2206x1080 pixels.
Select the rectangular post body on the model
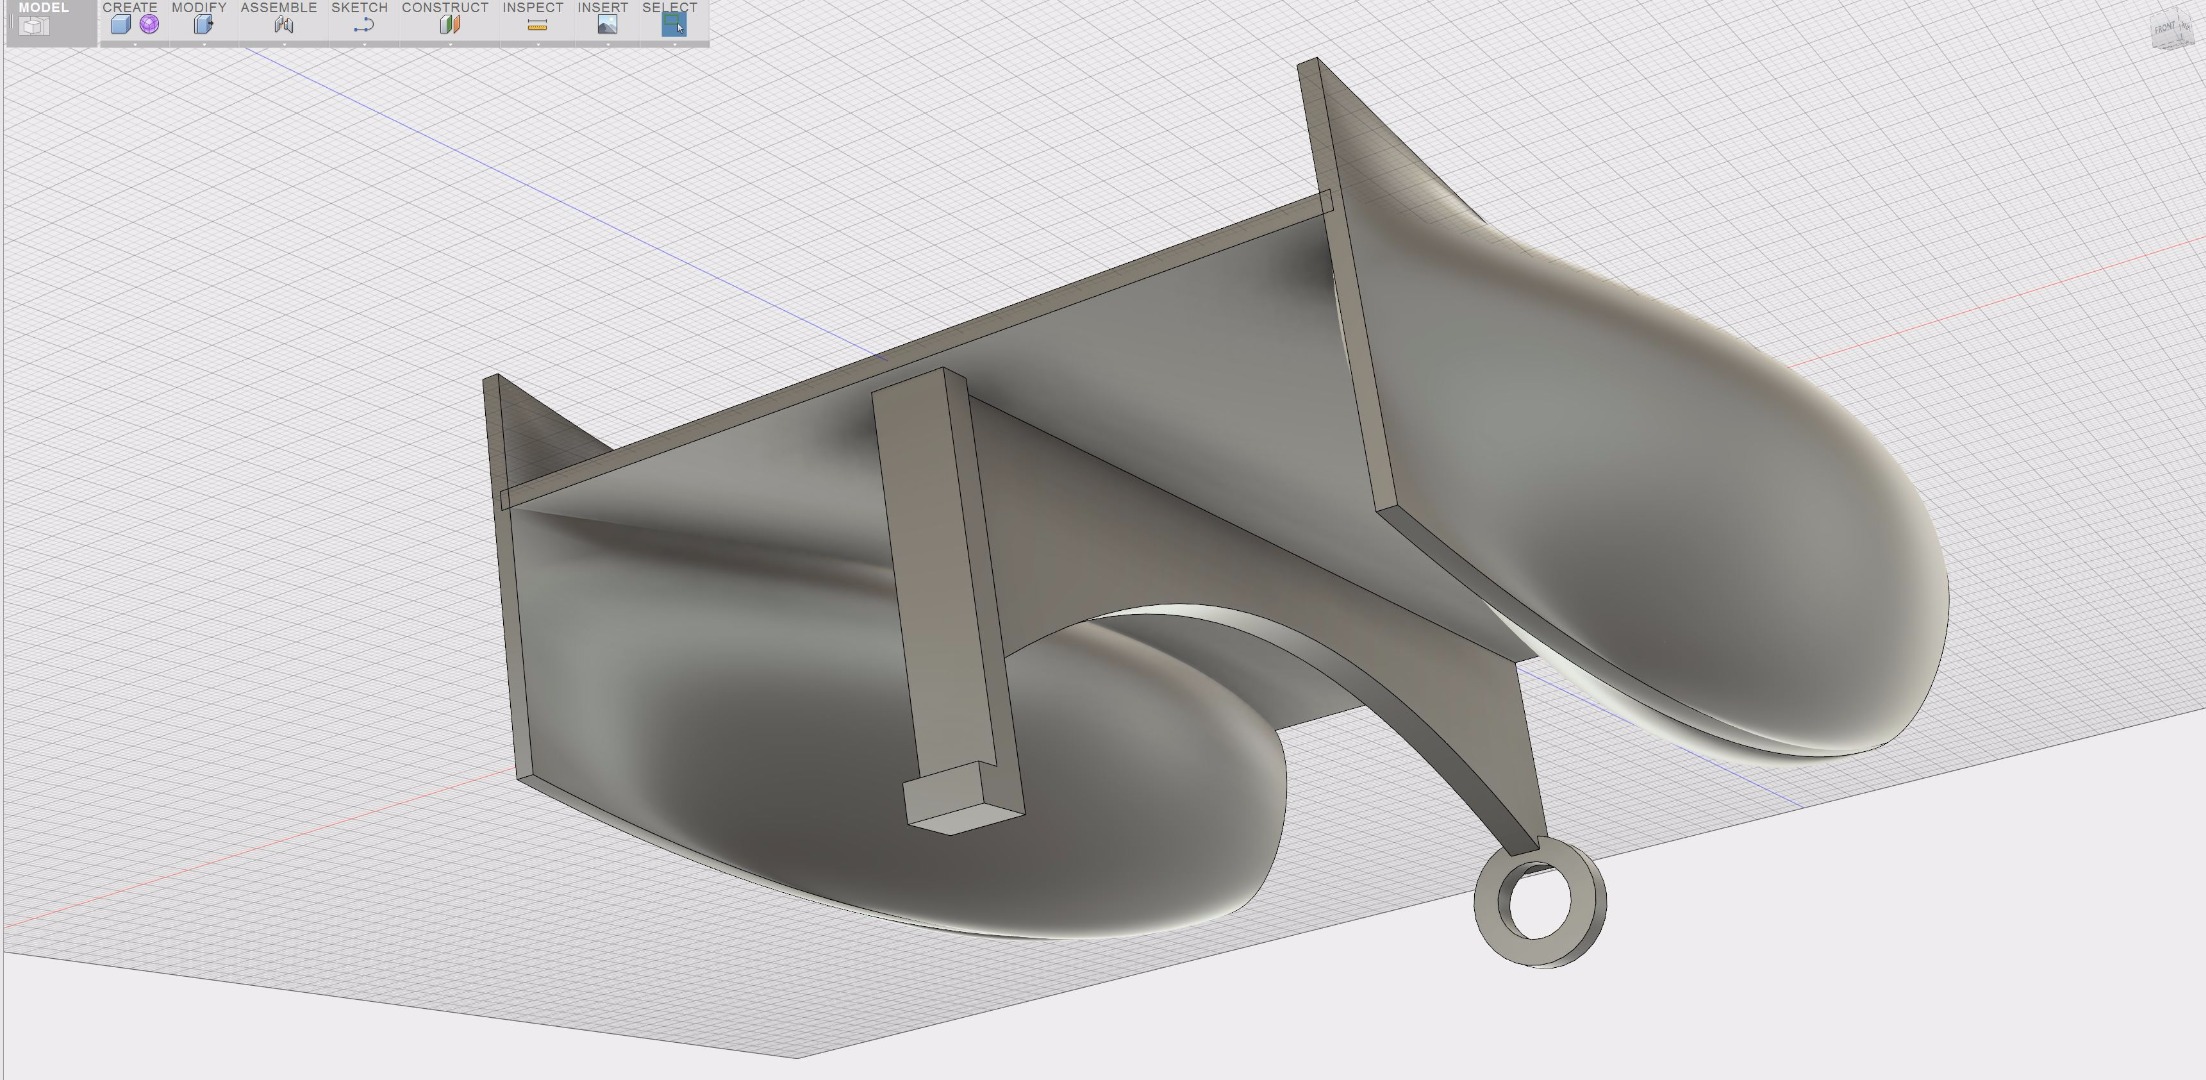[x=945, y=600]
